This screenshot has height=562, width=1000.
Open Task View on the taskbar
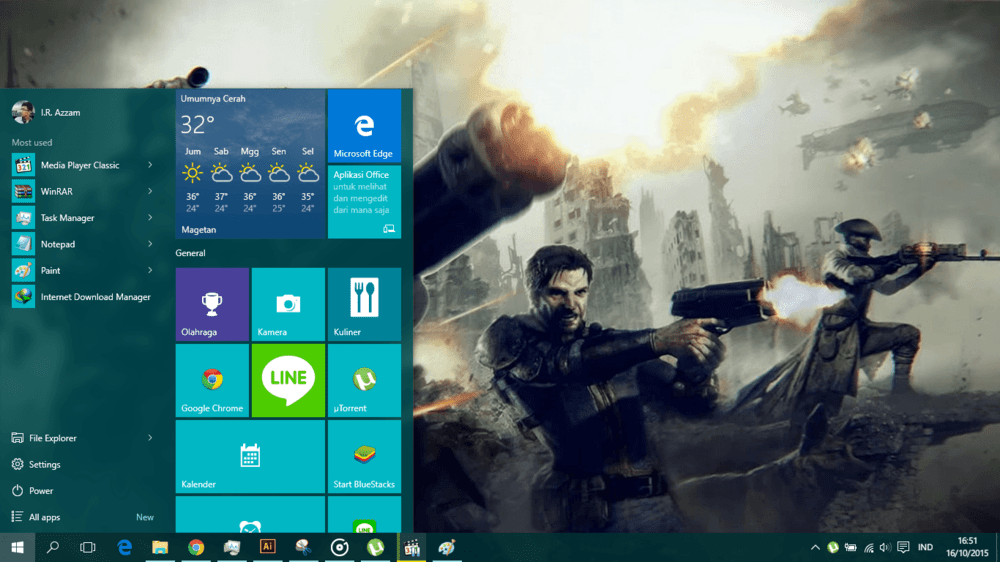[87, 547]
